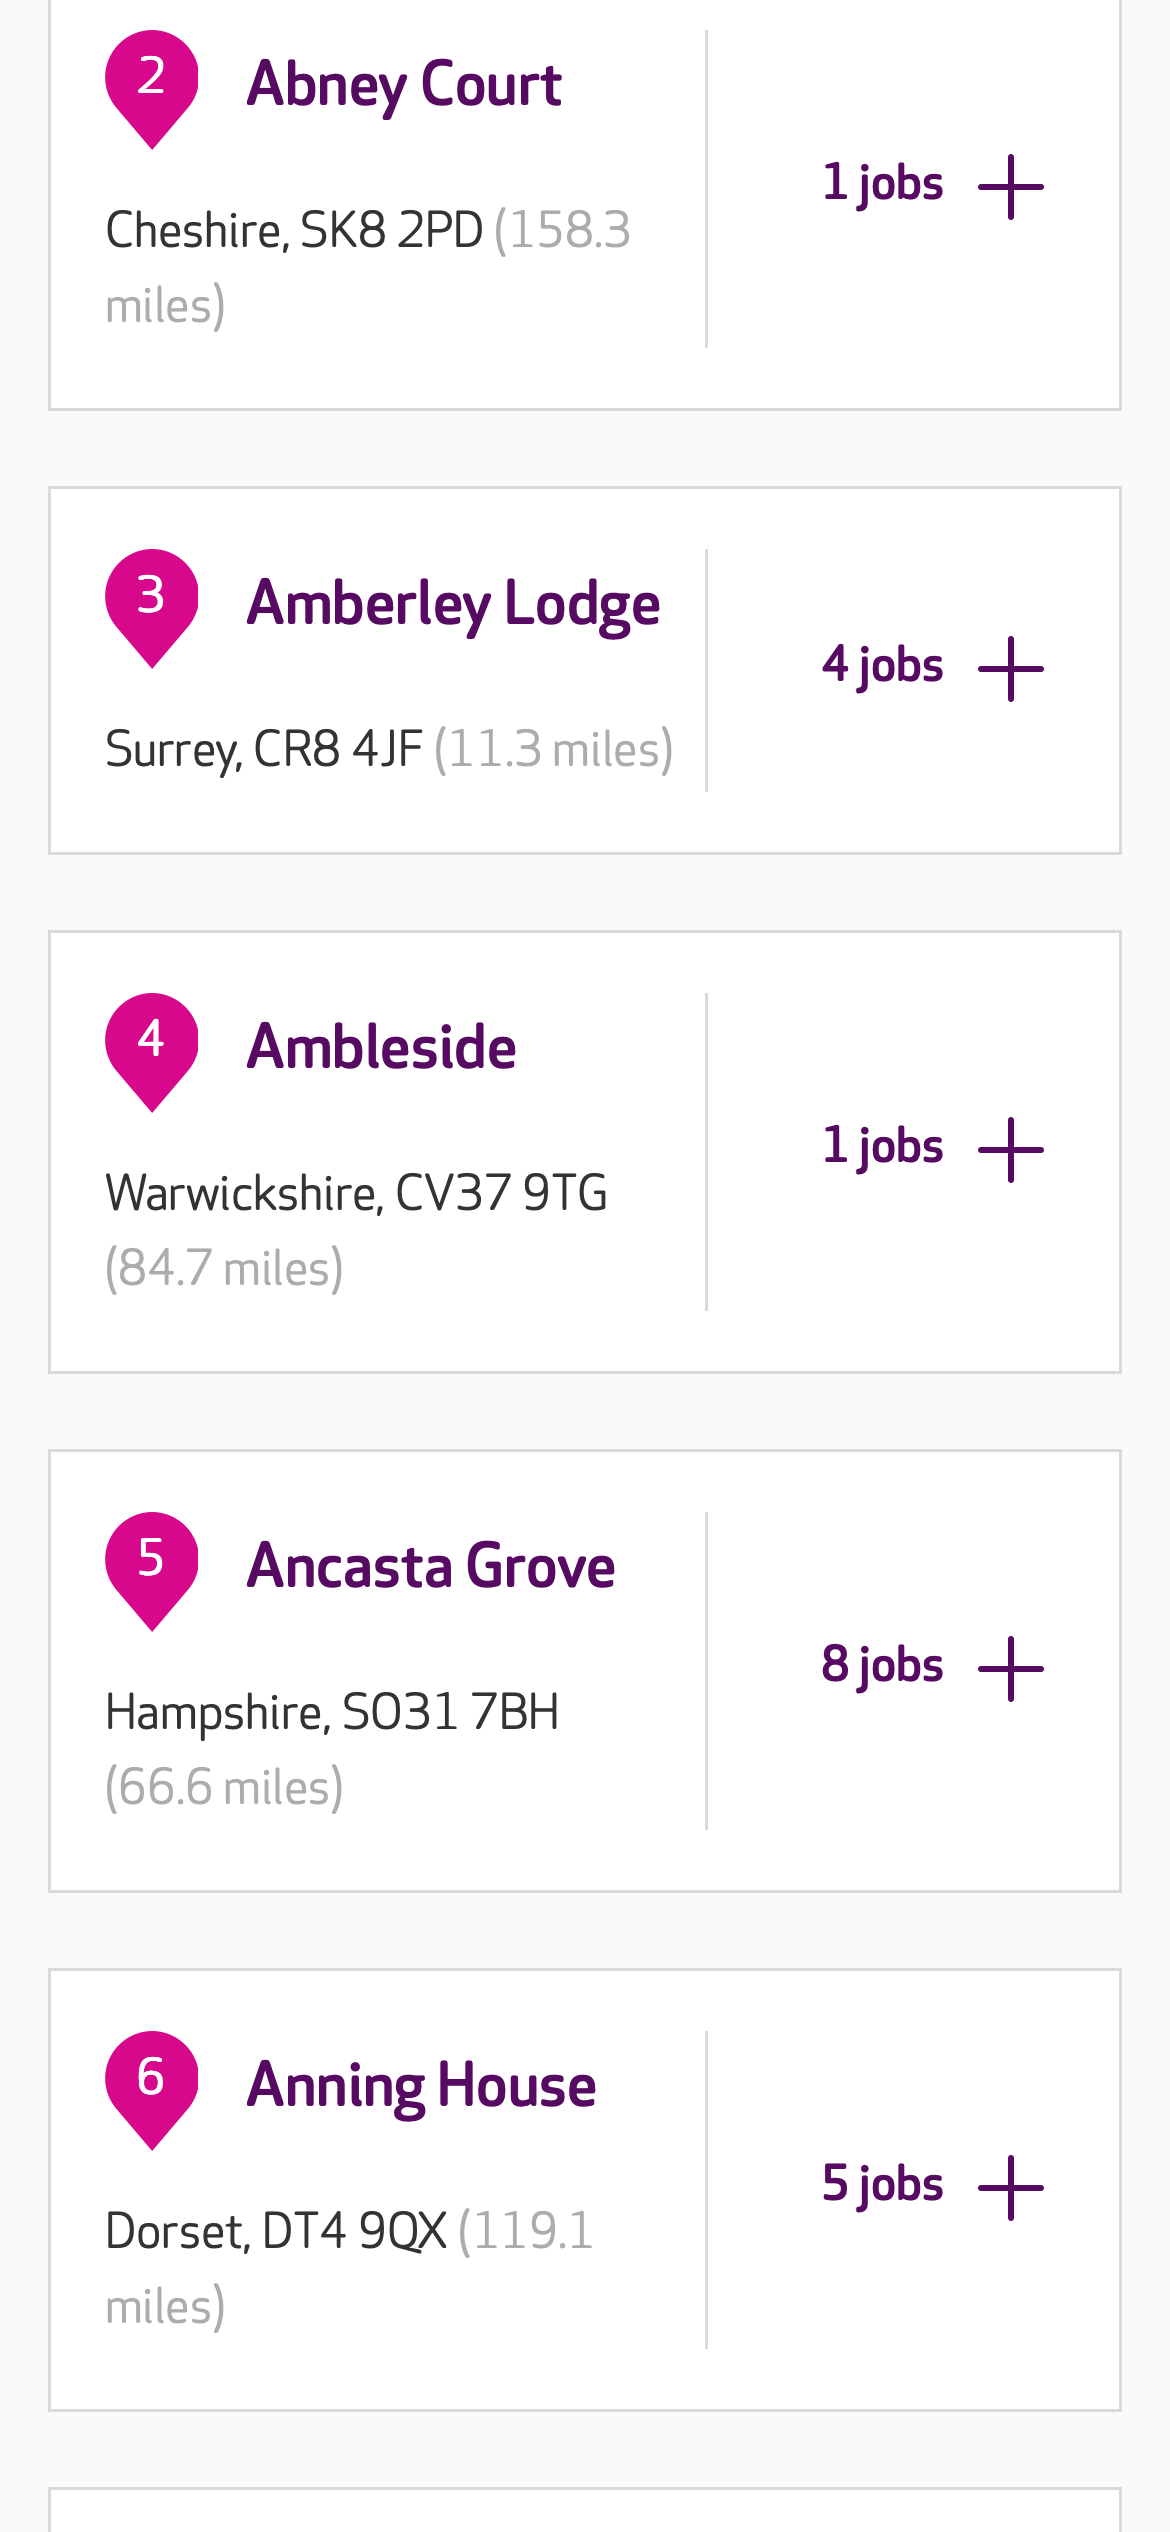Open the Abney Court location link

click(404, 84)
